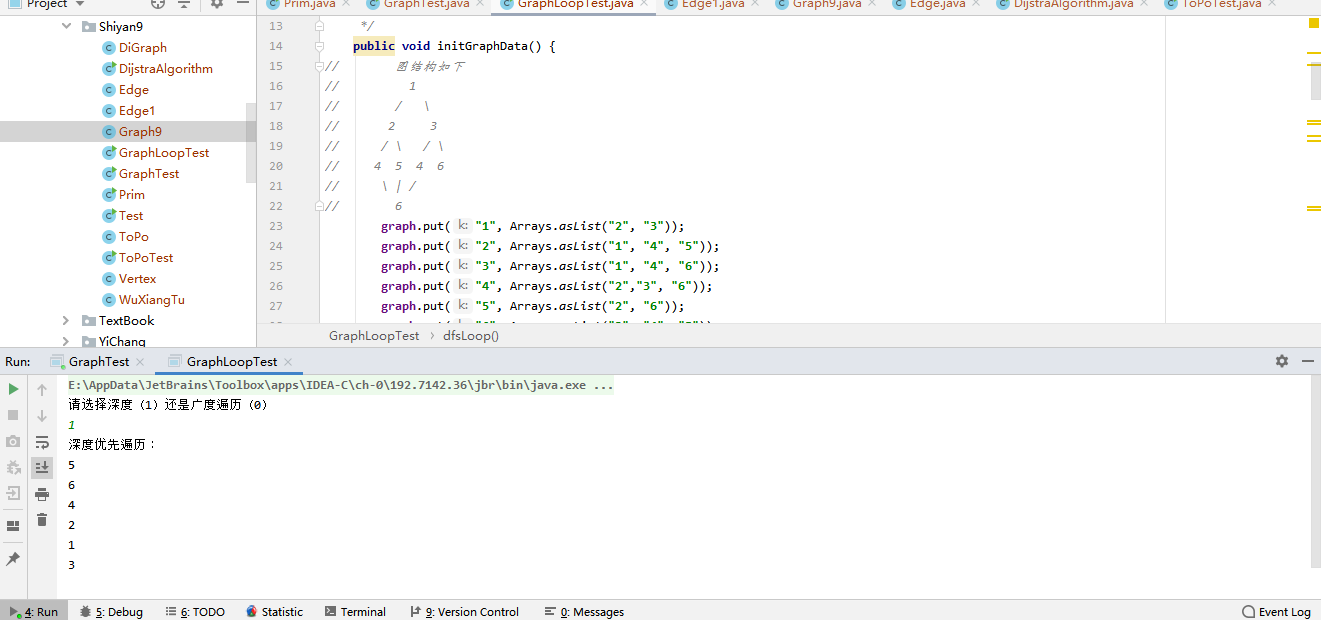Image resolution: width=1321 pixels, height=620 pixels.
Task: Select WuXiangTu class in project tree
Action: (152, 300)
